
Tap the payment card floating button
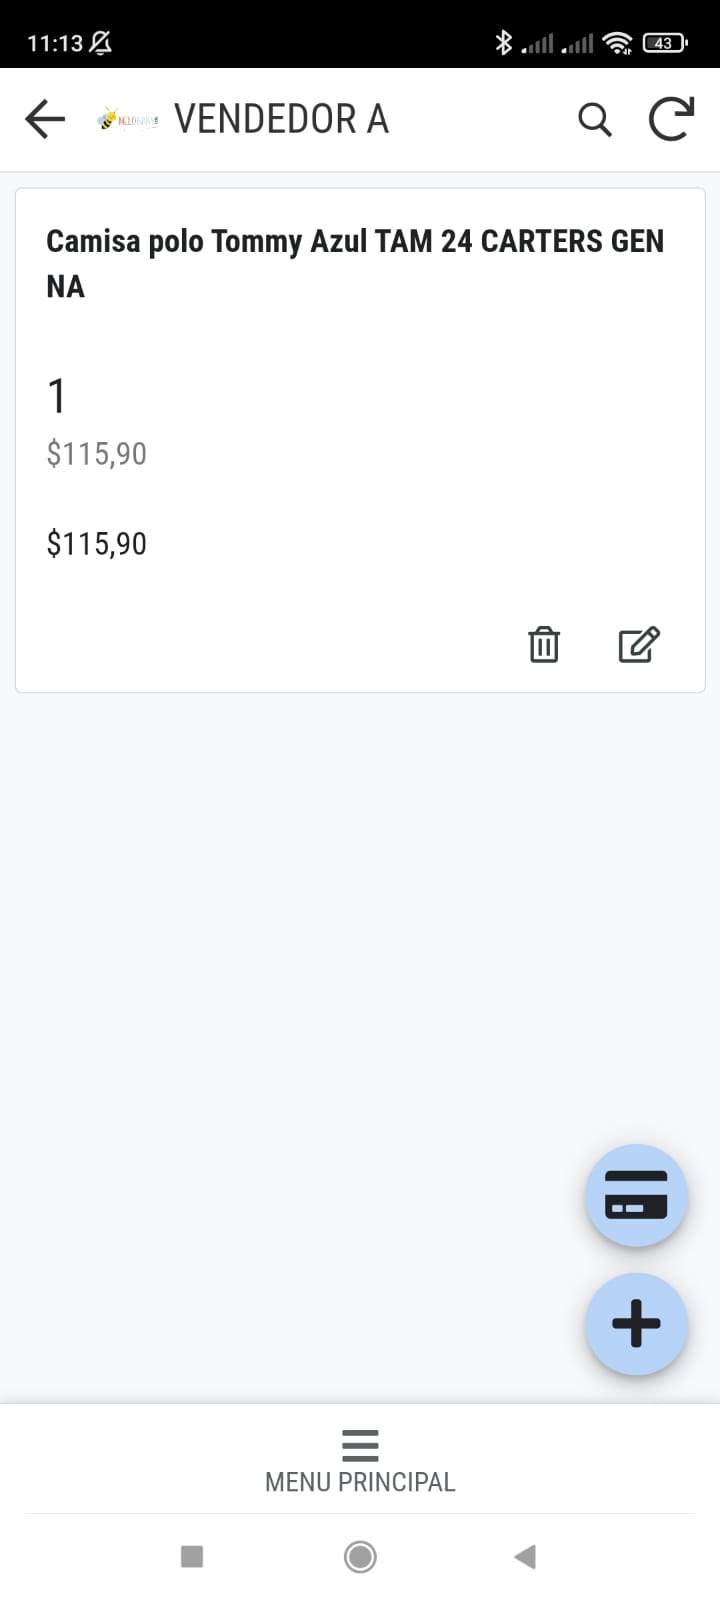(636, 1195)
